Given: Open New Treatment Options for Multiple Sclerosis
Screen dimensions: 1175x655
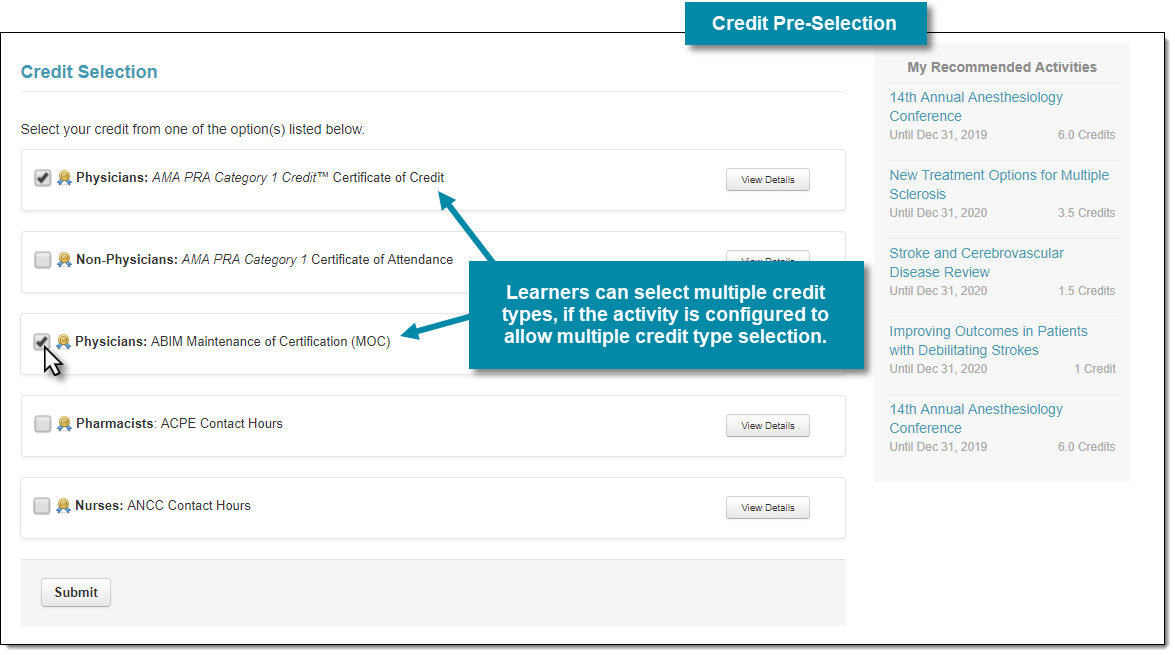Looking at the screenshot, I should (x=999, y=184).
